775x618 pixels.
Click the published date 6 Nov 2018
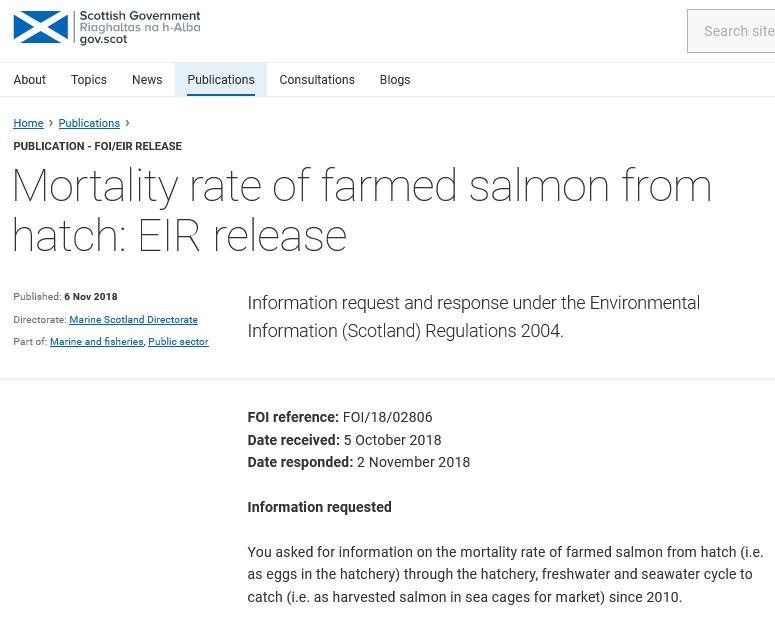(91, 297)
